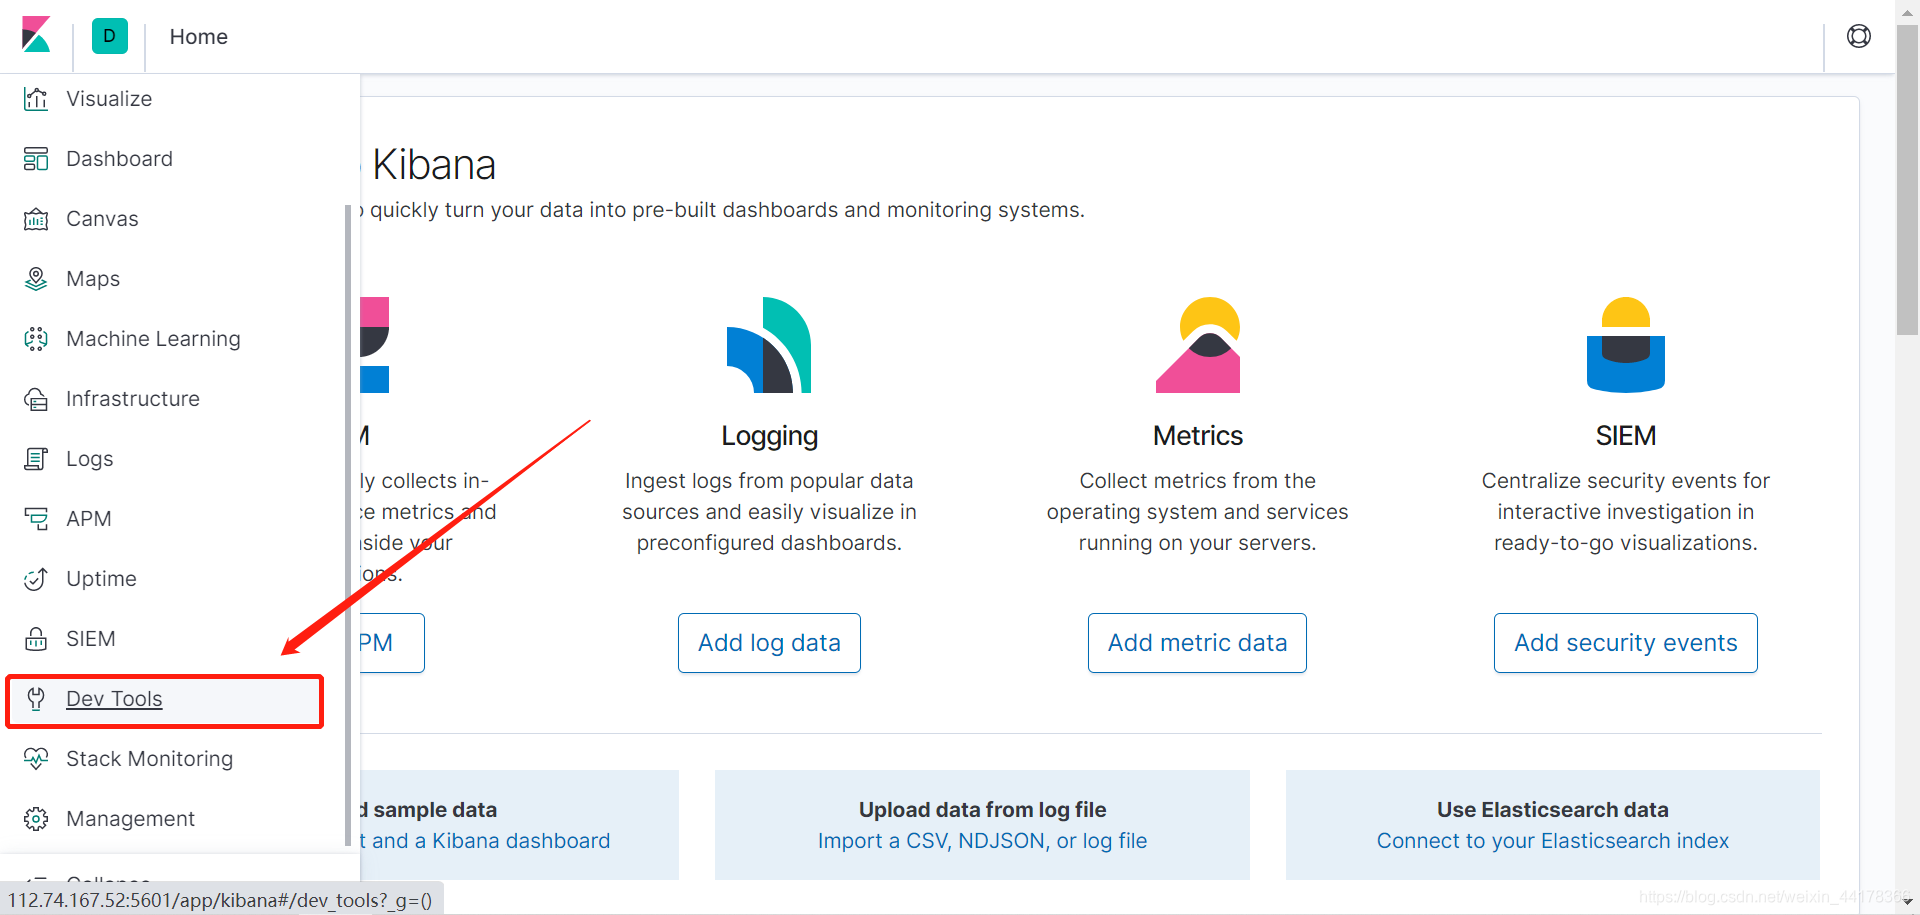This screenshot has width=1920, height=915.
Task: Click the Add security events button
Action: [x=1626, y=643]
